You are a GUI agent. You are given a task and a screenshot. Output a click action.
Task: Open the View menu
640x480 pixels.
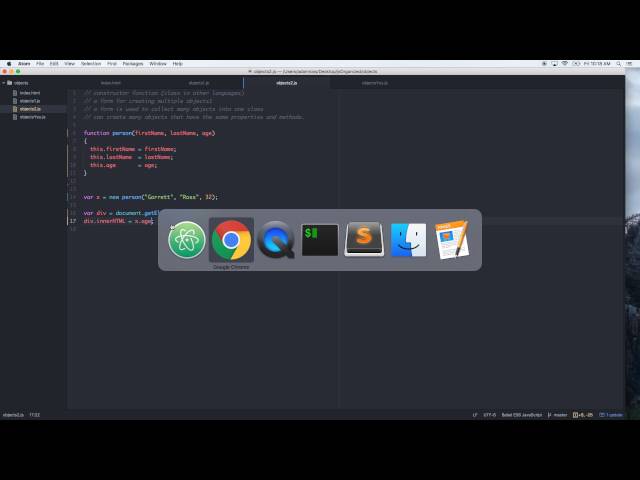click(x=69, y=64)
